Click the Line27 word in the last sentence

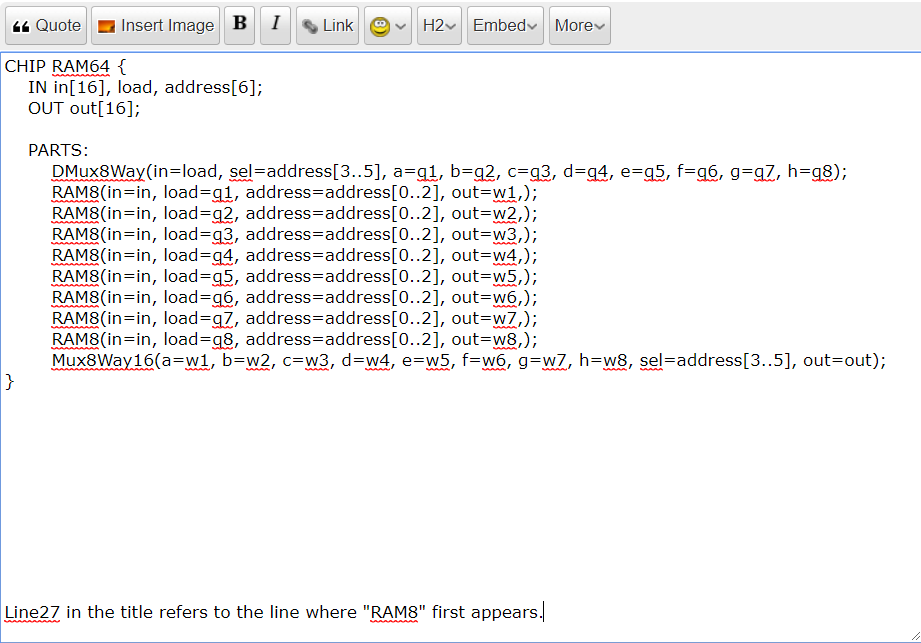pyautogui.click(x=32, y=612)
